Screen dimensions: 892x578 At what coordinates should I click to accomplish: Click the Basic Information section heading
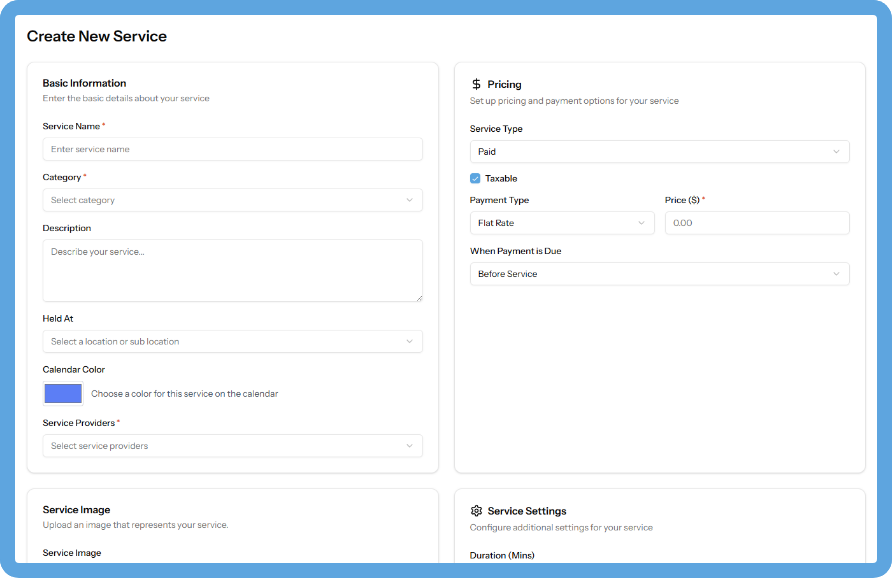83,82
